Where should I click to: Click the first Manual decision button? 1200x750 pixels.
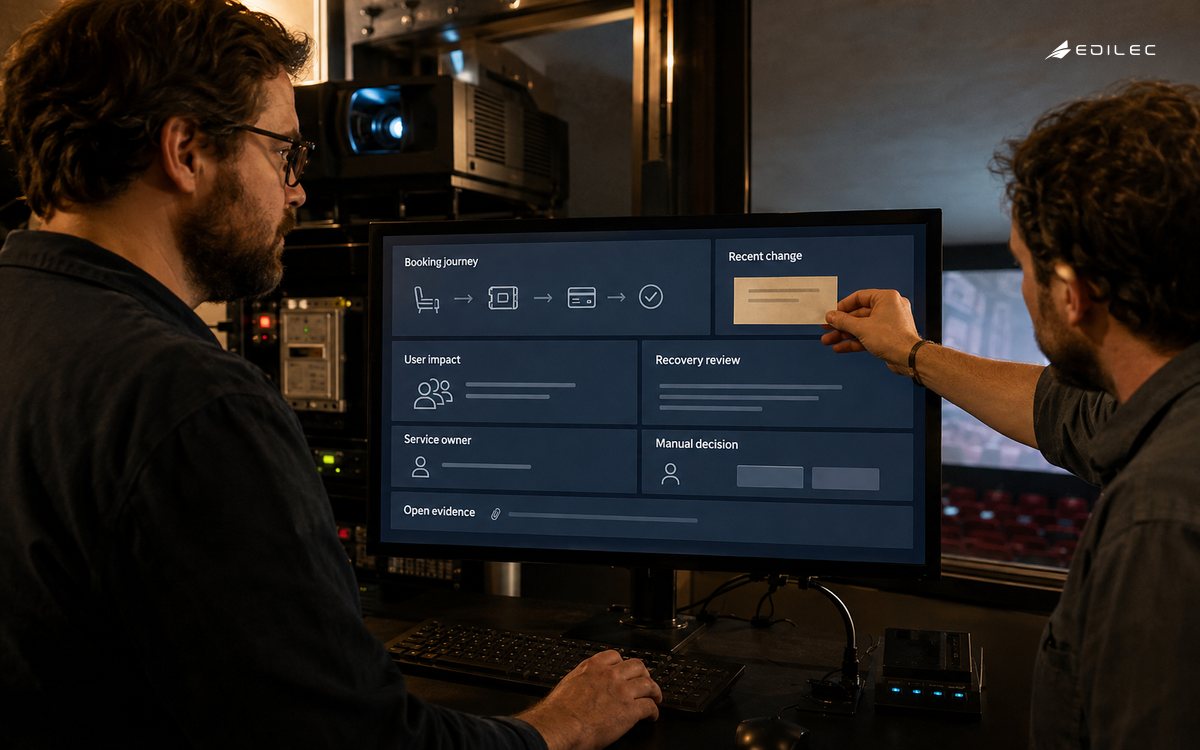coord(770,477)
